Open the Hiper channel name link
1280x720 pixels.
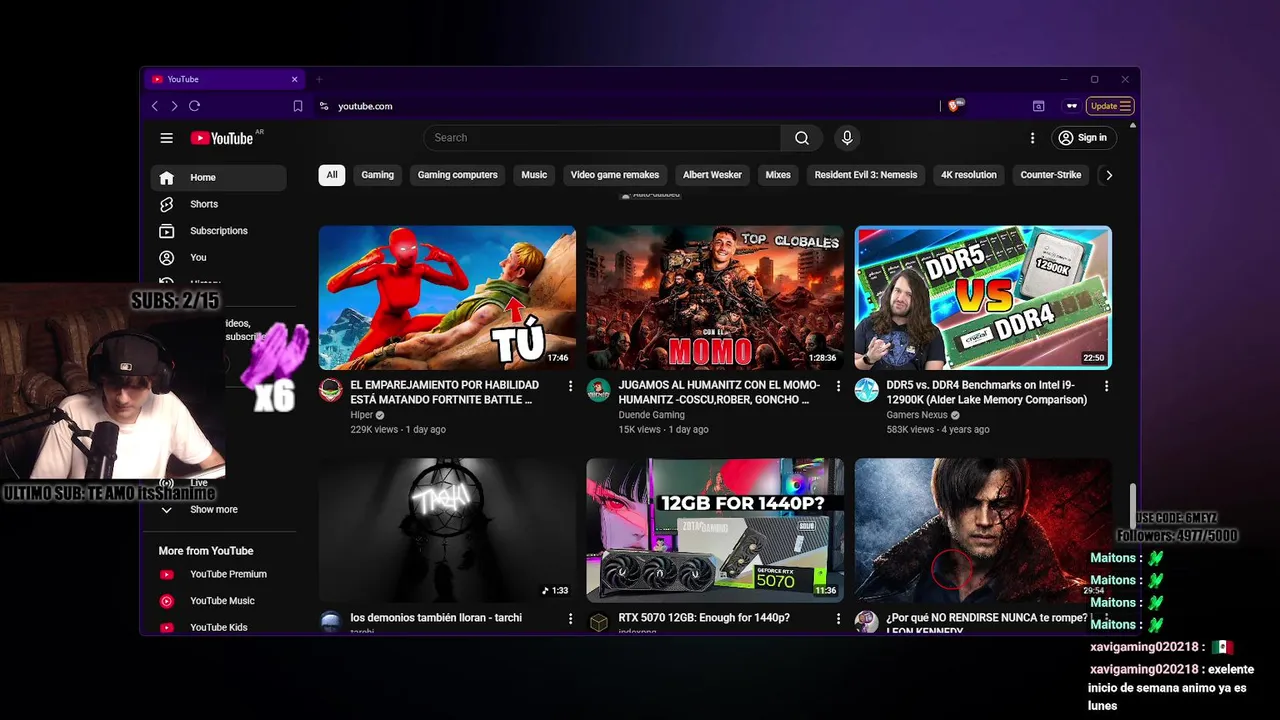(x=361, y=415)
